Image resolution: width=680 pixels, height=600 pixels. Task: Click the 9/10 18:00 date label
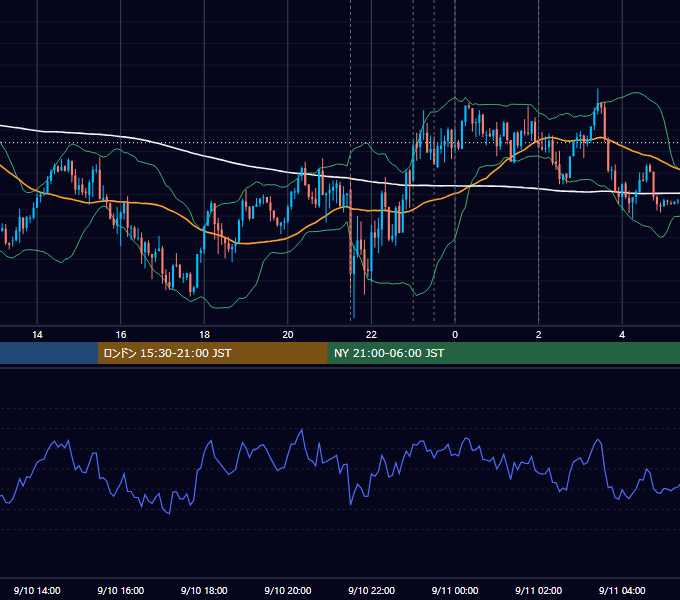click(x=204, y=590)
